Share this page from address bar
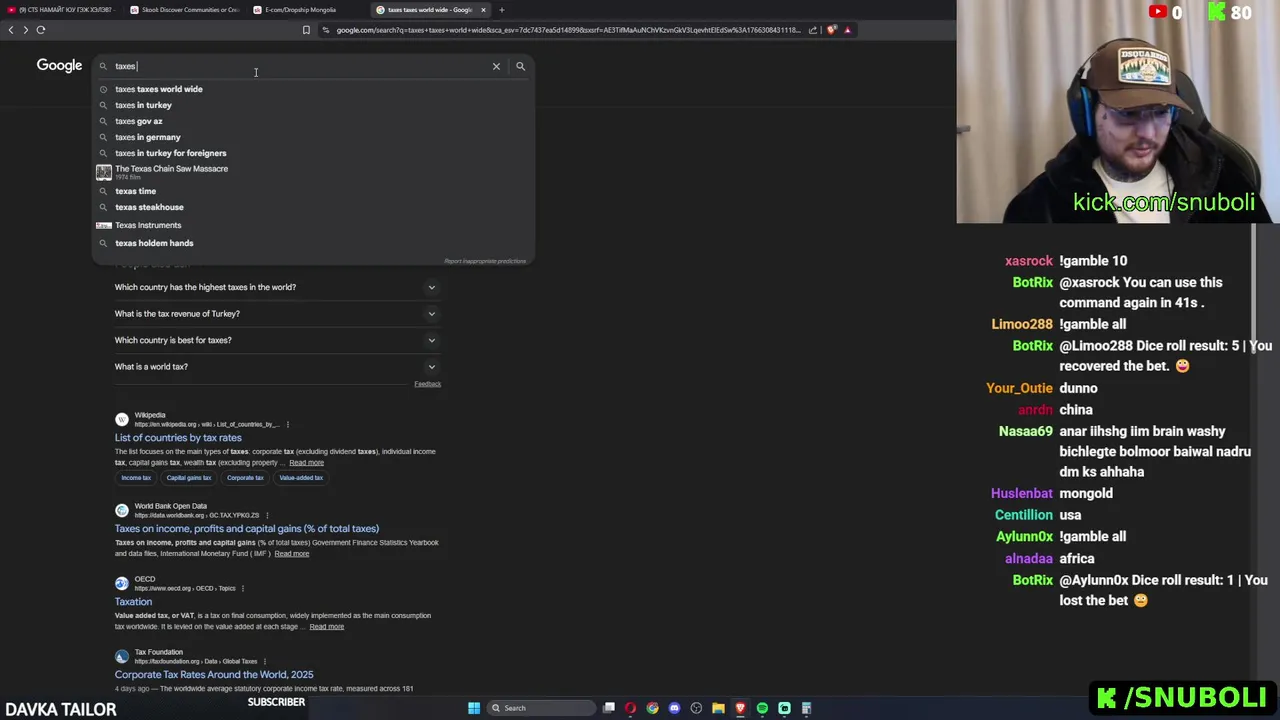 [813, 30]
